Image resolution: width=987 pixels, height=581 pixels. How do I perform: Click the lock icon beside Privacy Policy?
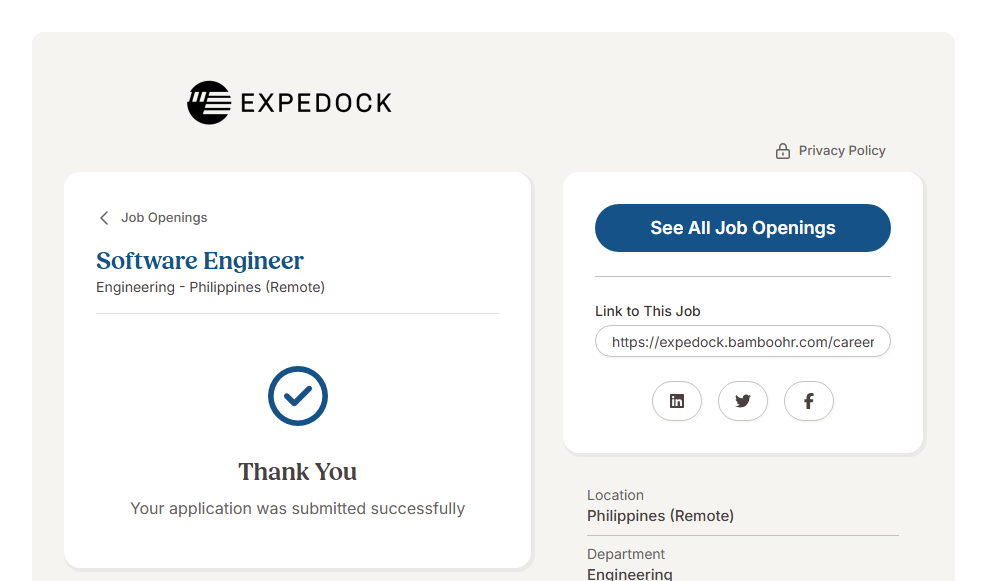[783, 151]
